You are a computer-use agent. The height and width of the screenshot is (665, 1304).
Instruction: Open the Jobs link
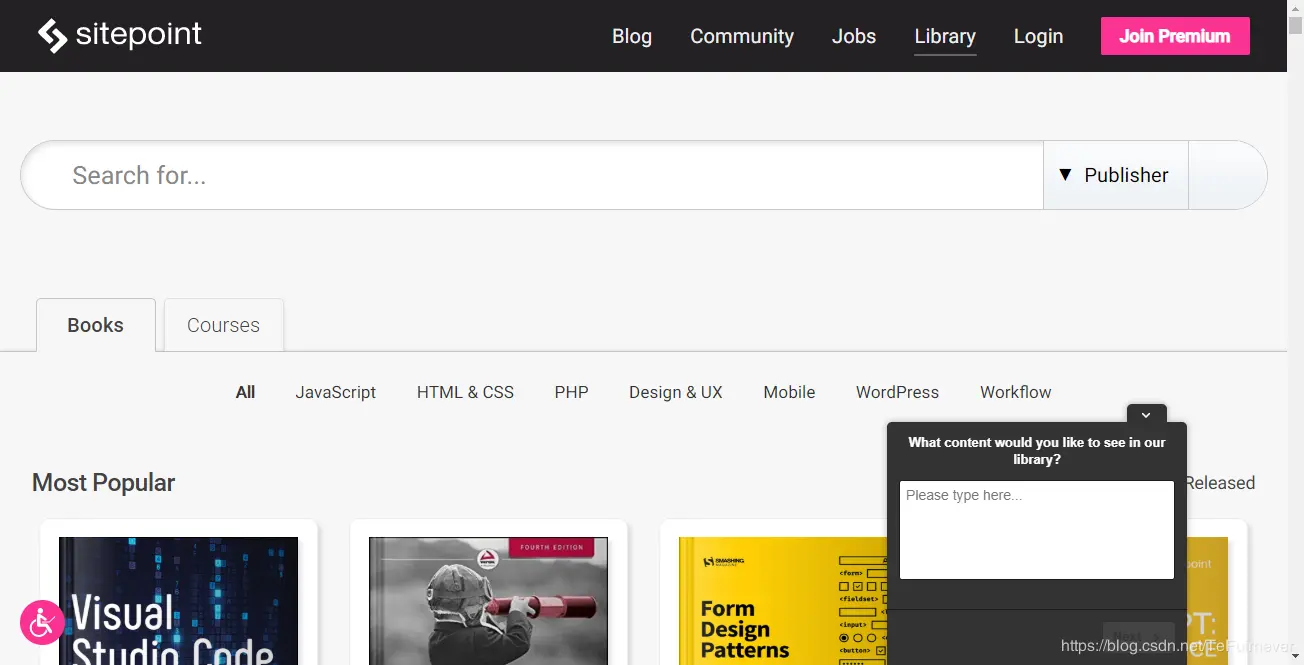tap(854, 36)
